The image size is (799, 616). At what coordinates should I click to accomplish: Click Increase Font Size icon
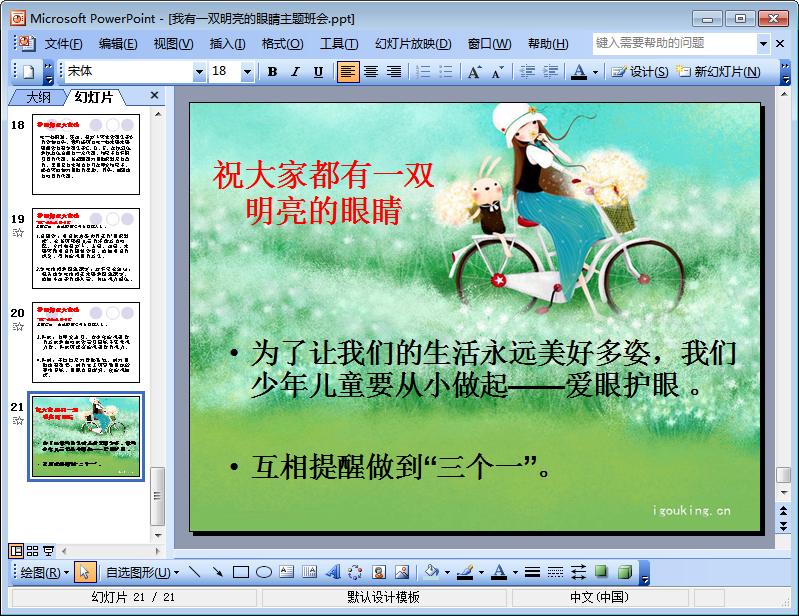(474, 72)
